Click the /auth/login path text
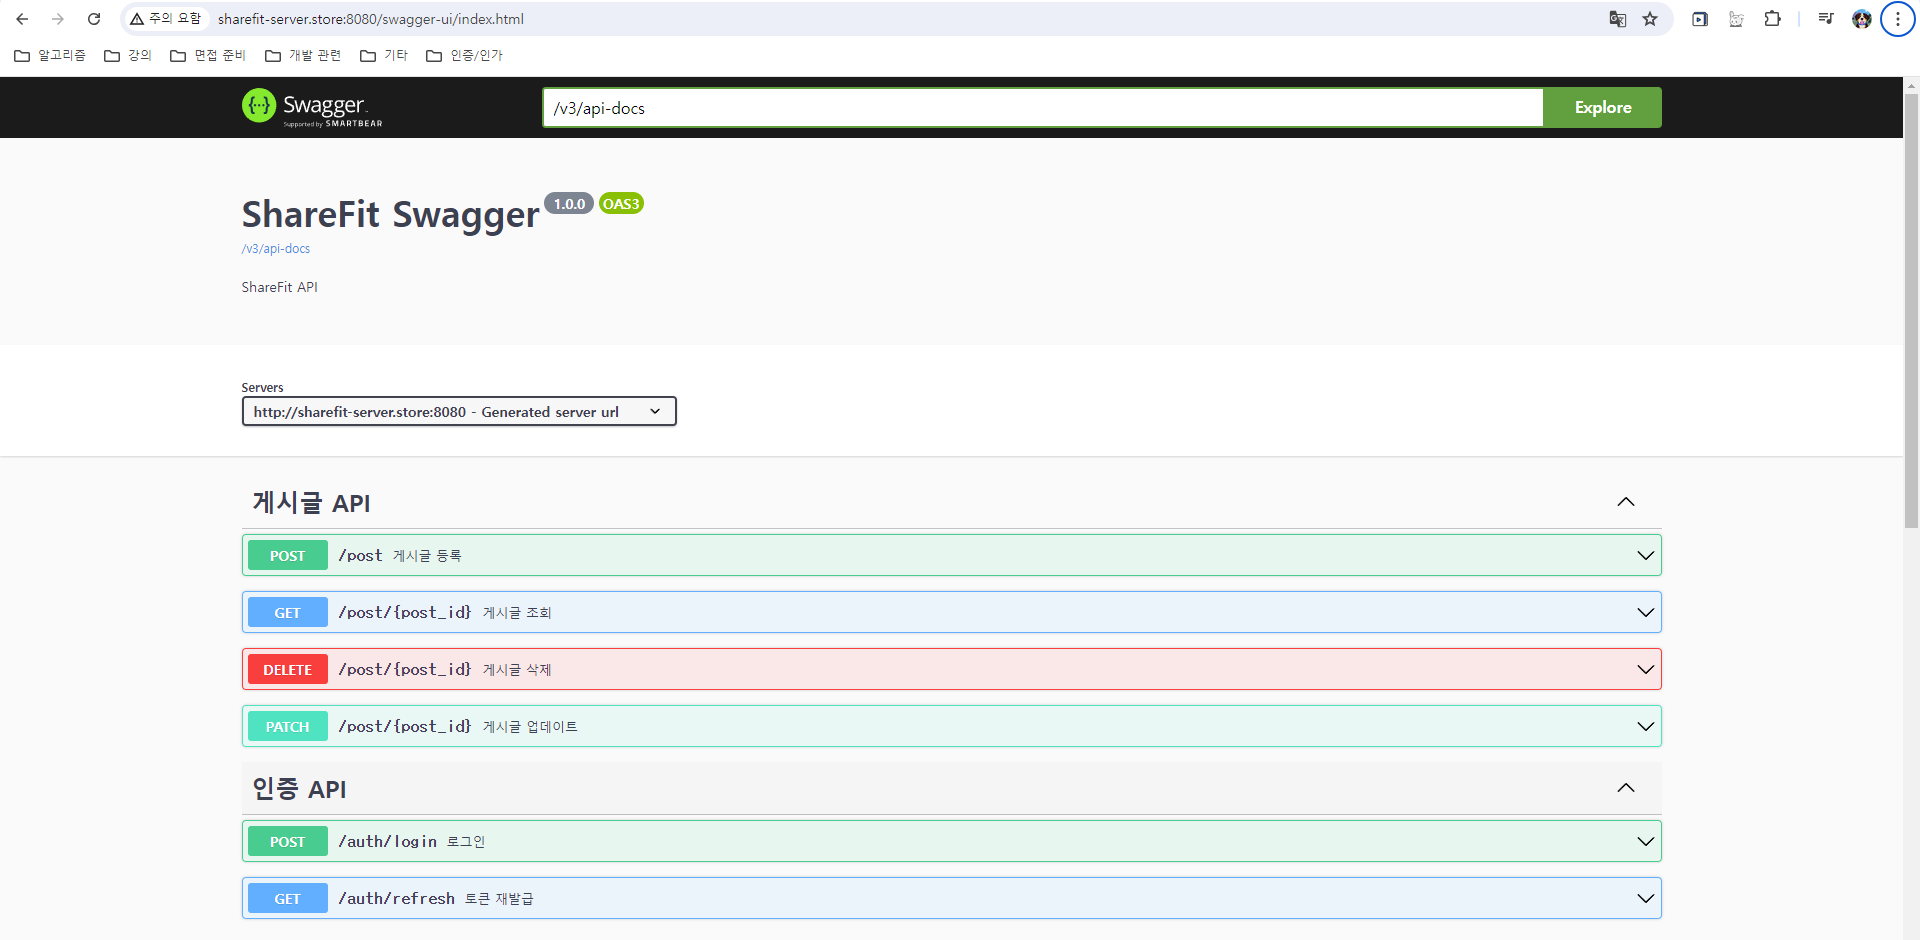This screenshot has width=1920, height=940. pyautogui.click(x=388, y=842)
